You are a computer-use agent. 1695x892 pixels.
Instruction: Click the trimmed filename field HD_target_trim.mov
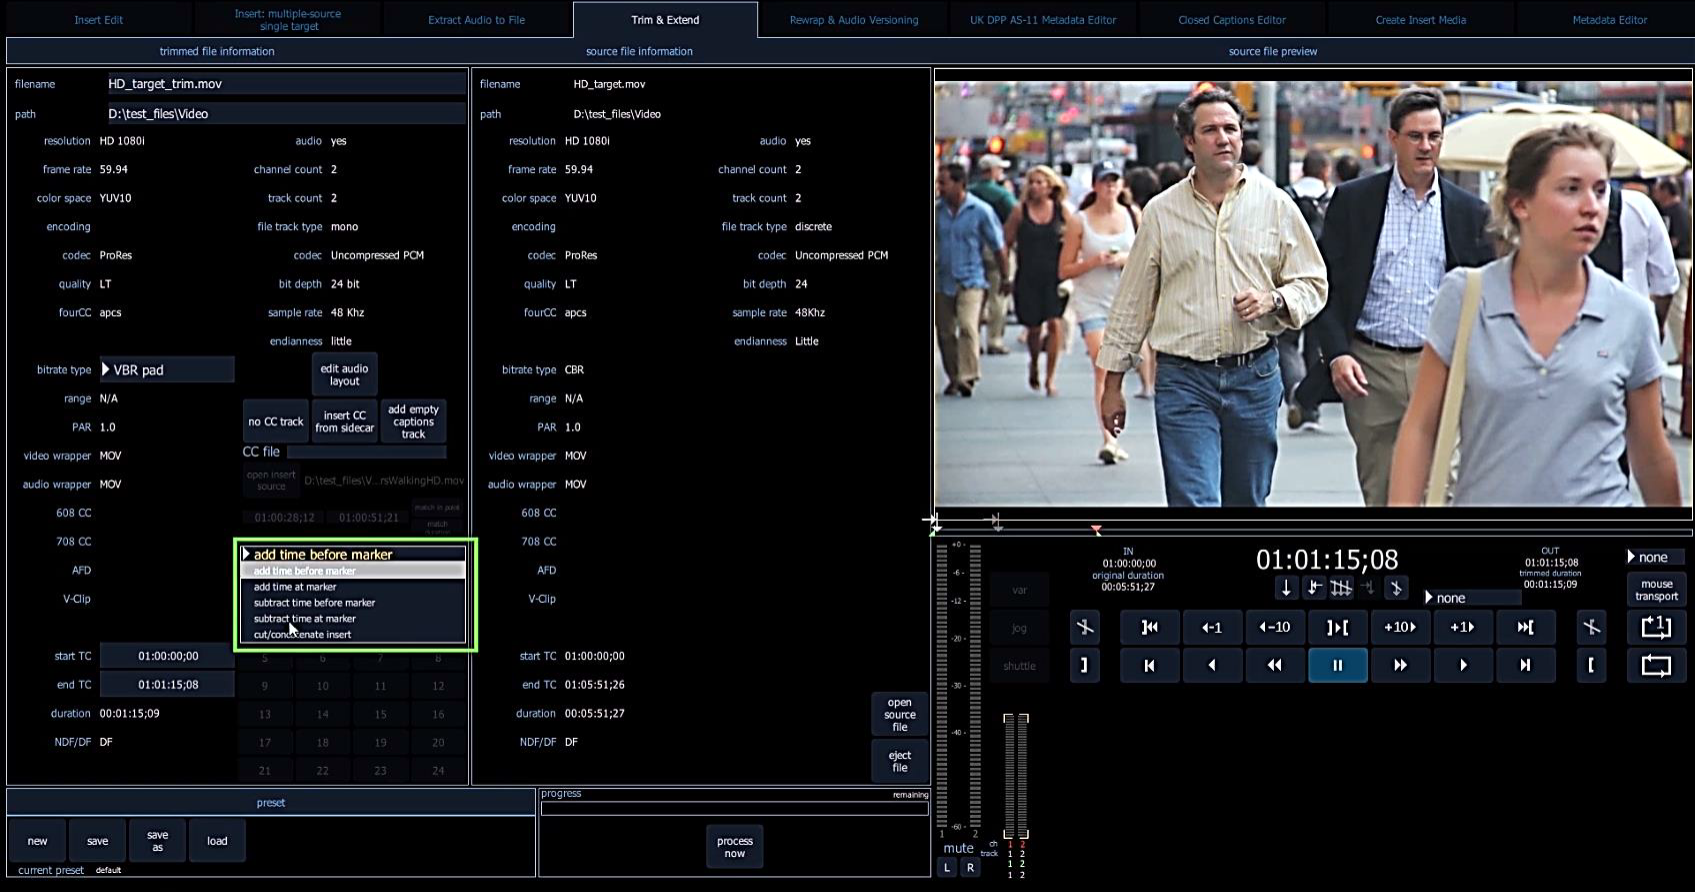(286, 84)
